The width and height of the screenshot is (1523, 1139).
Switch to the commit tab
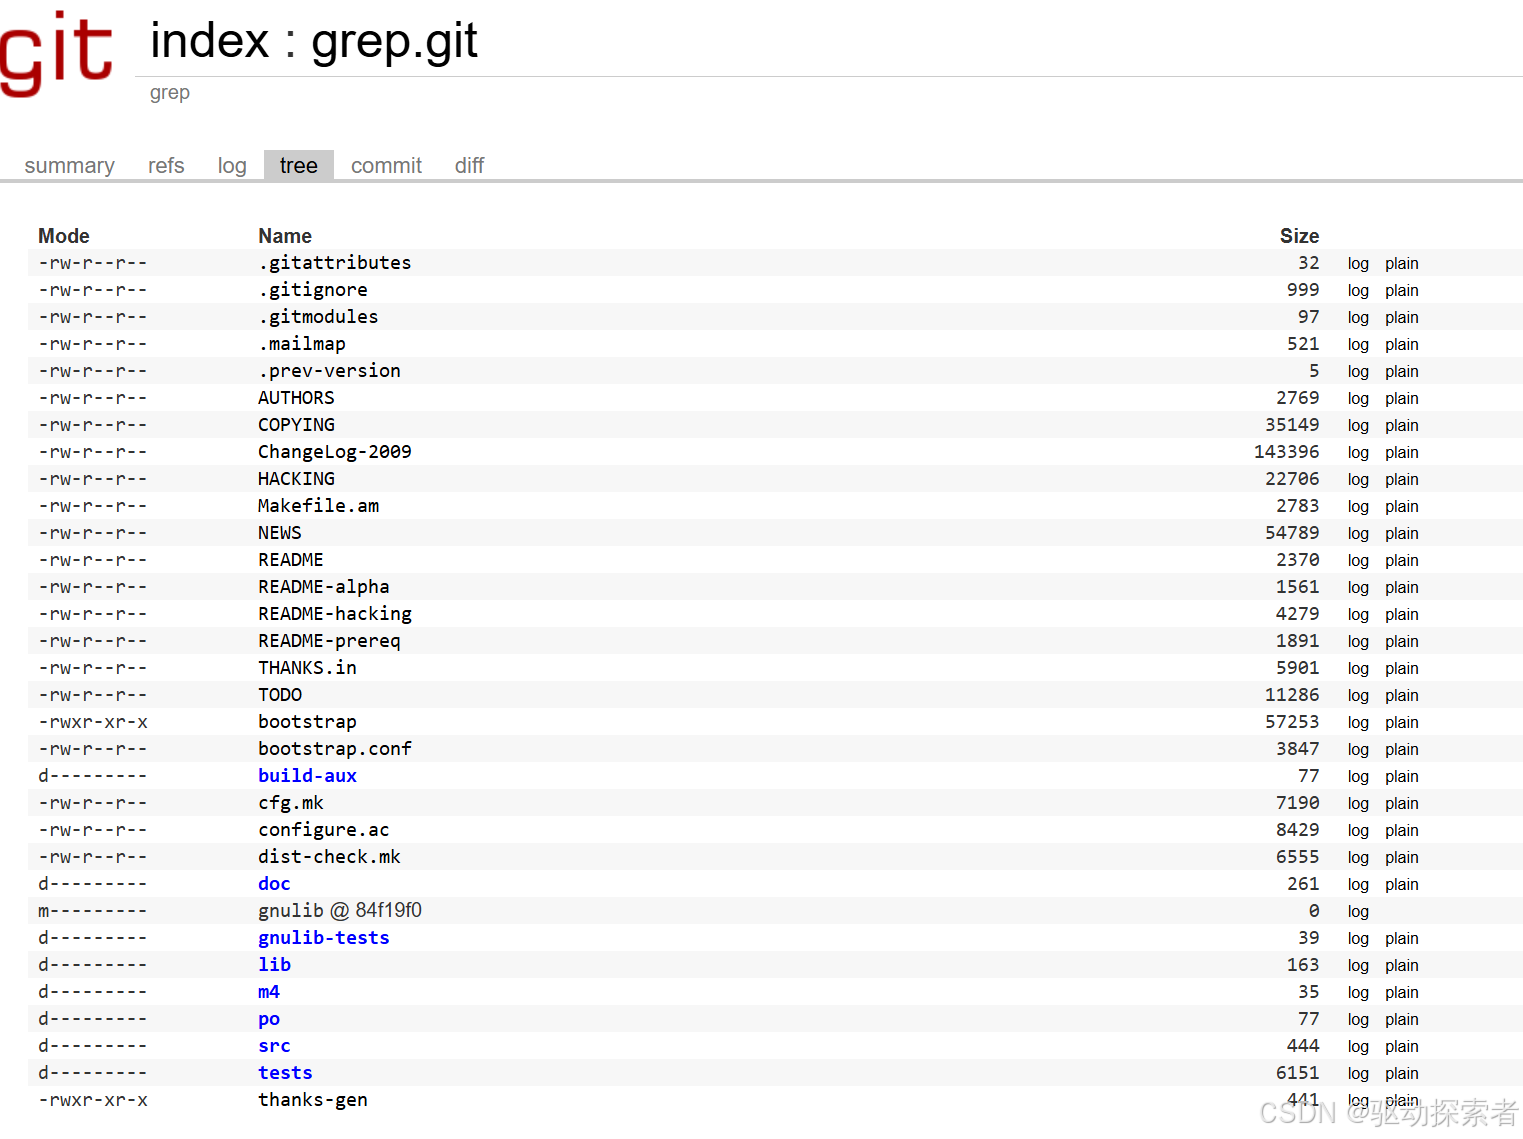point(386,165)
